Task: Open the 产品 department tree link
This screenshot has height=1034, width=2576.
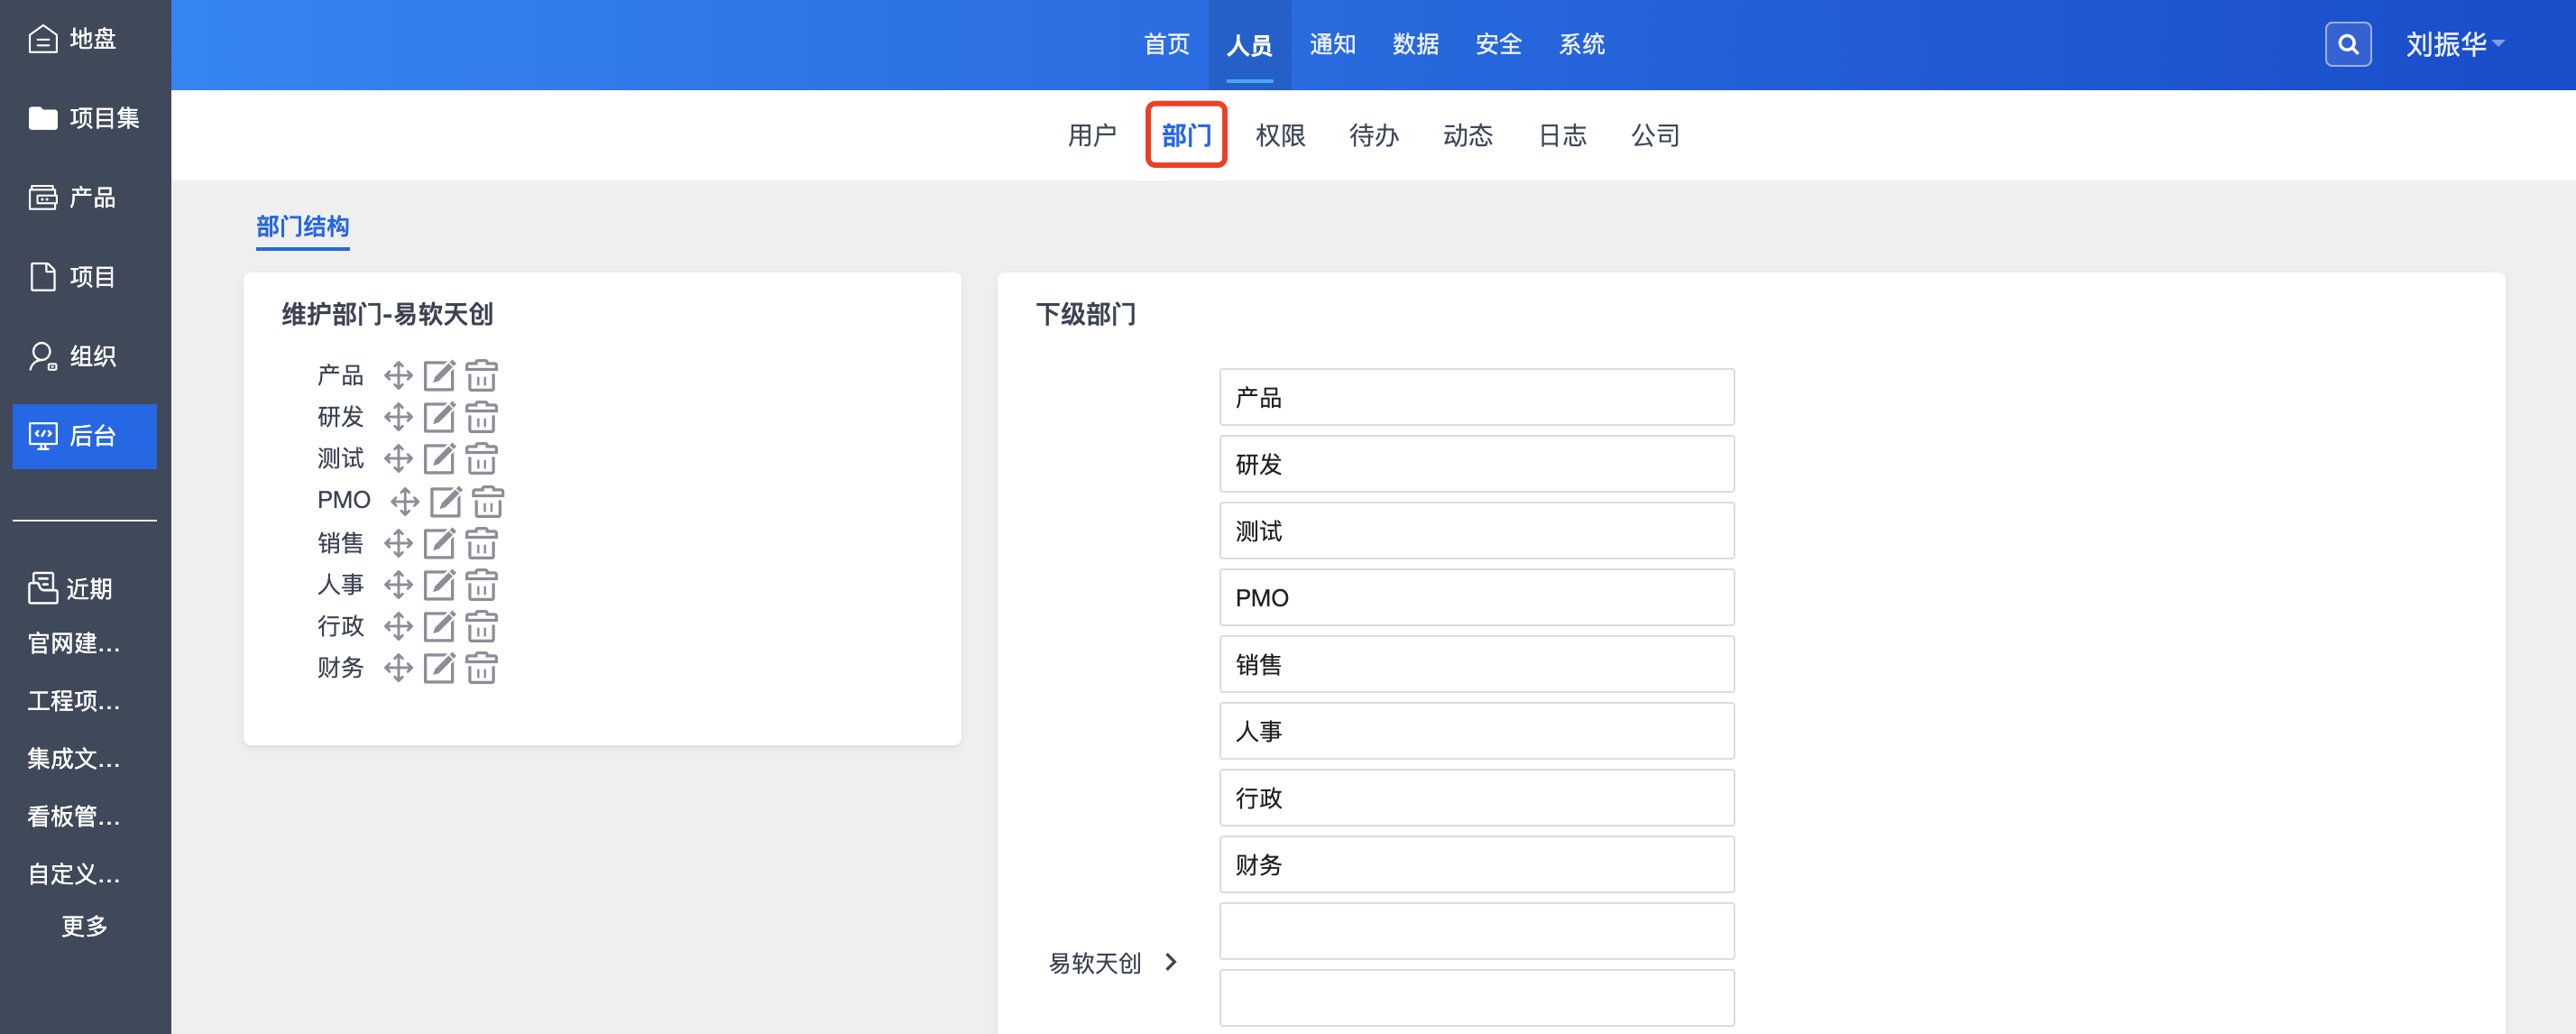Action: [340, 376]
